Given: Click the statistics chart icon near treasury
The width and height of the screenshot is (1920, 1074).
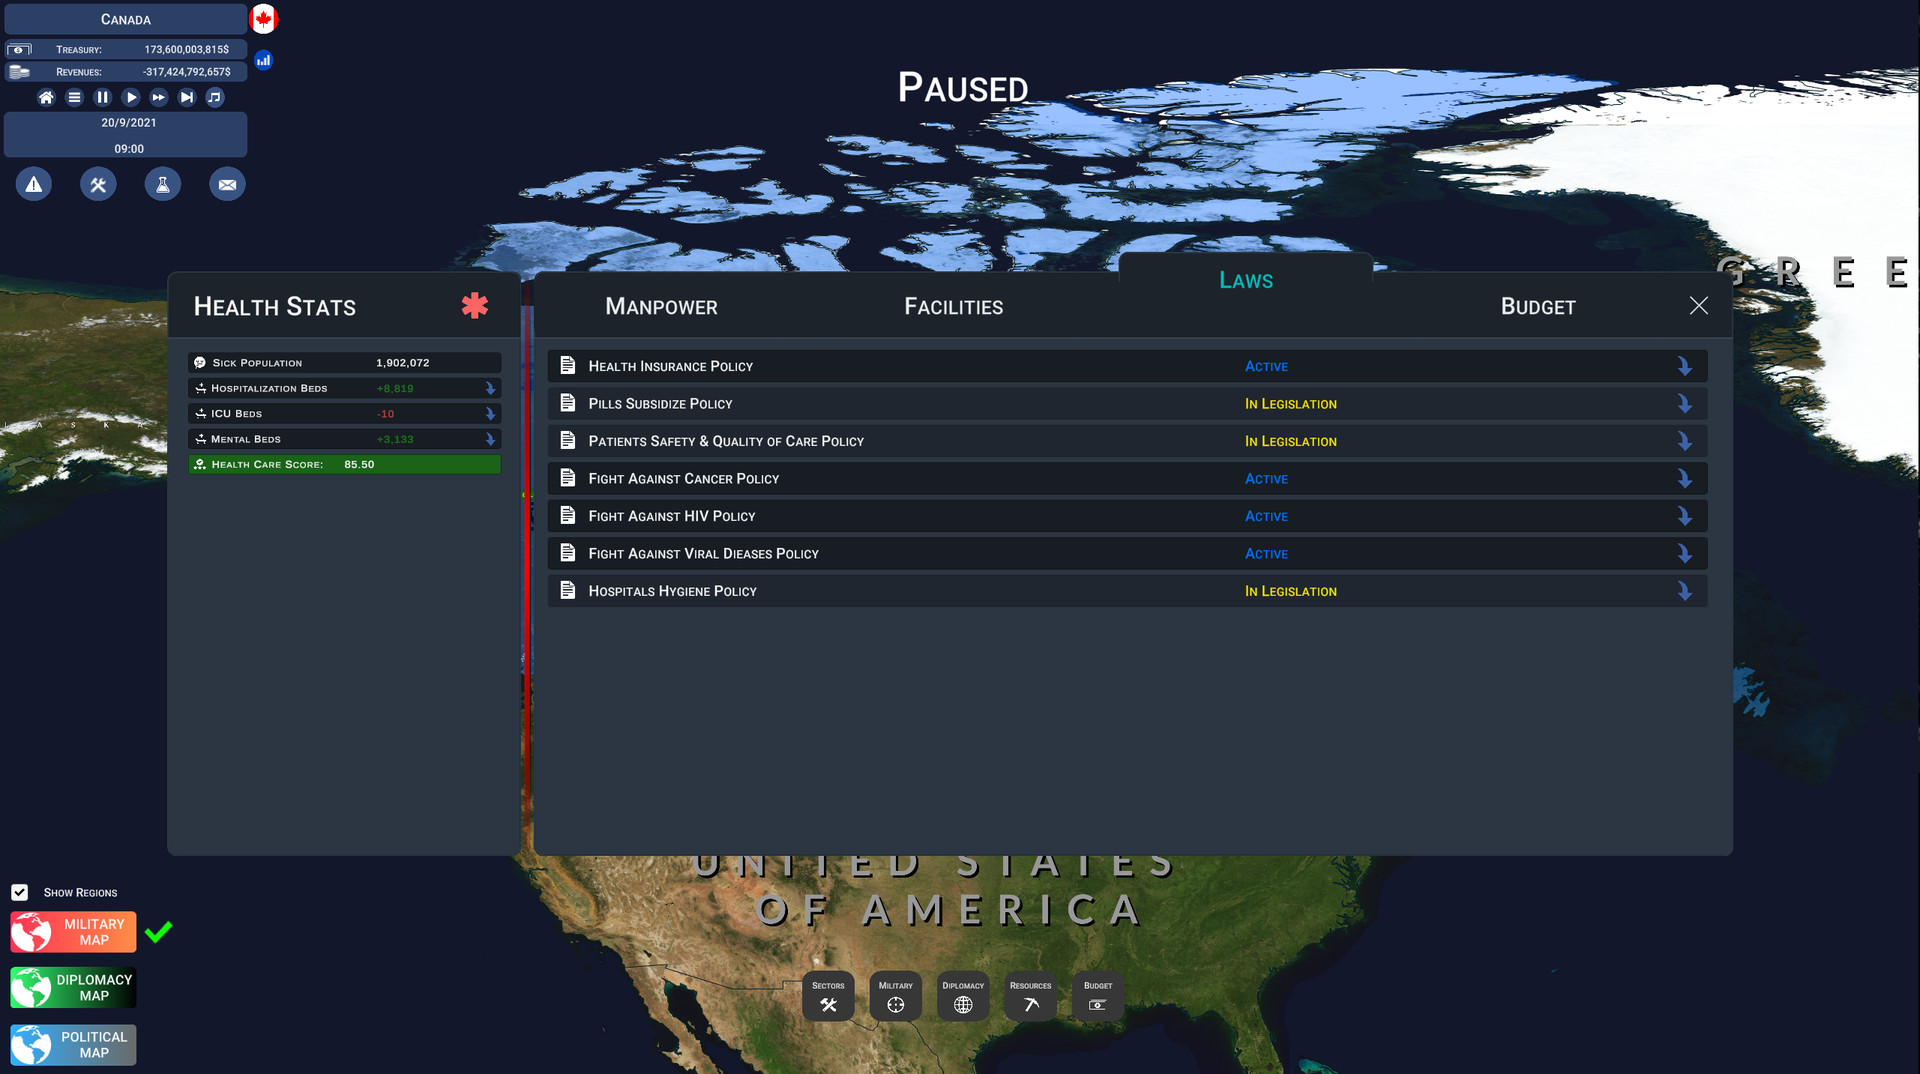Looking at the screenshot, I should point(263,60).
